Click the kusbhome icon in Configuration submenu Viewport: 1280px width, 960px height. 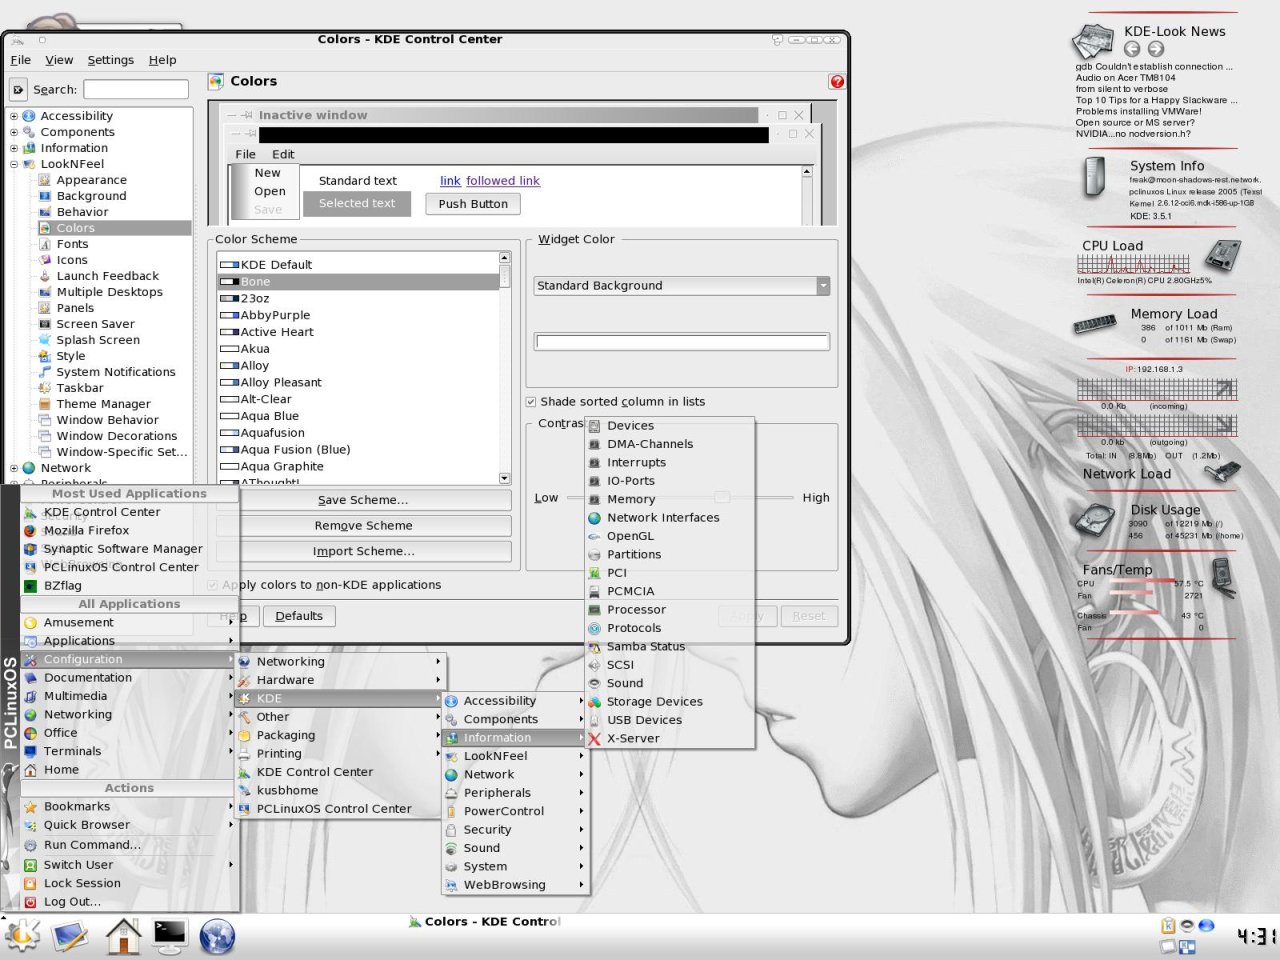tap(244, 791)
